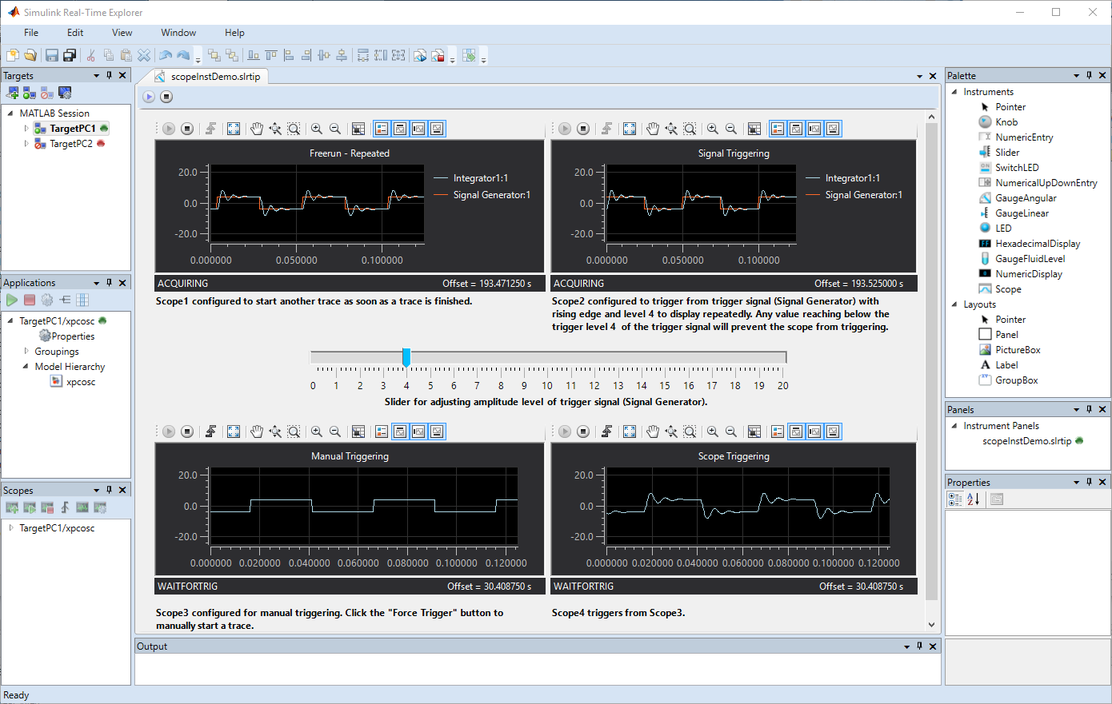Run the instrument panel using play button
Image resolution: width=1112 pixels, height=704 pixels.
[148, 96]
